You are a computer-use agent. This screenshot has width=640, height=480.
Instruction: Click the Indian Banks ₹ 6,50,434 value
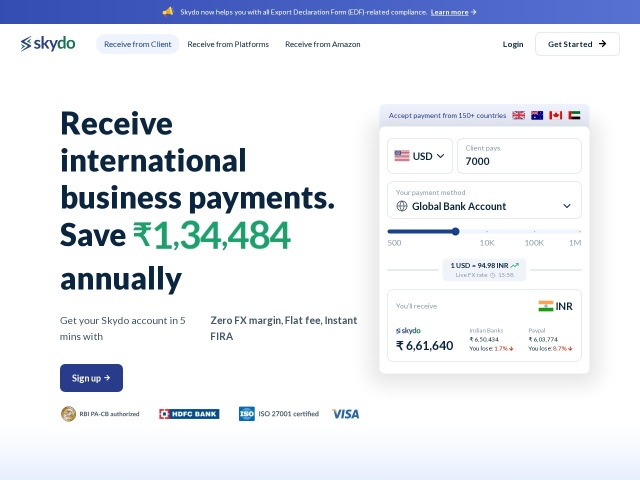click(484, 340)
